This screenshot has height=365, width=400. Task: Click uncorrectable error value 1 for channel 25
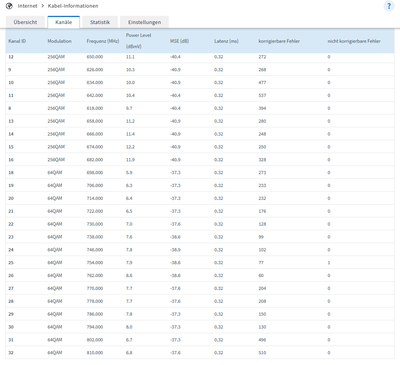[x=329, y=263]
